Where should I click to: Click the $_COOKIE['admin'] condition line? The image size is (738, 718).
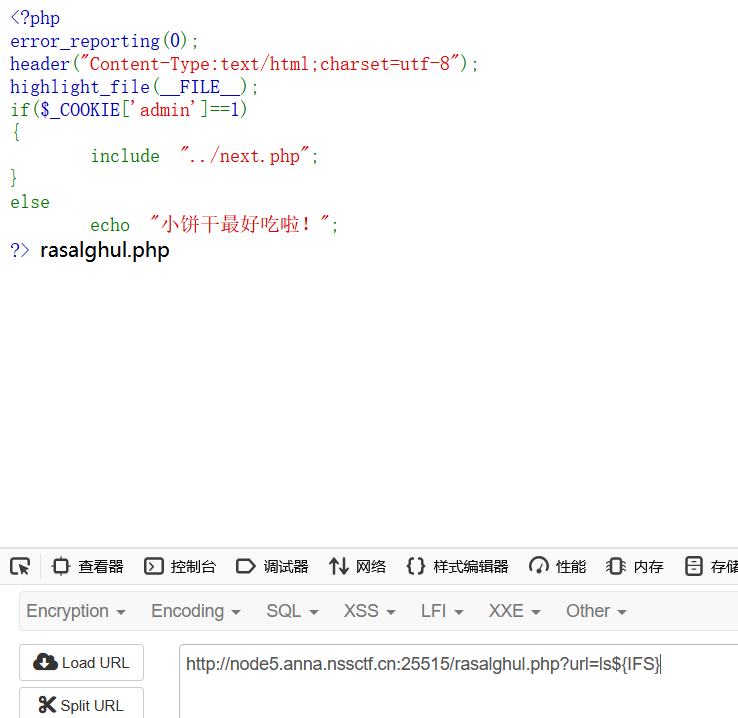tap(128, 110)
